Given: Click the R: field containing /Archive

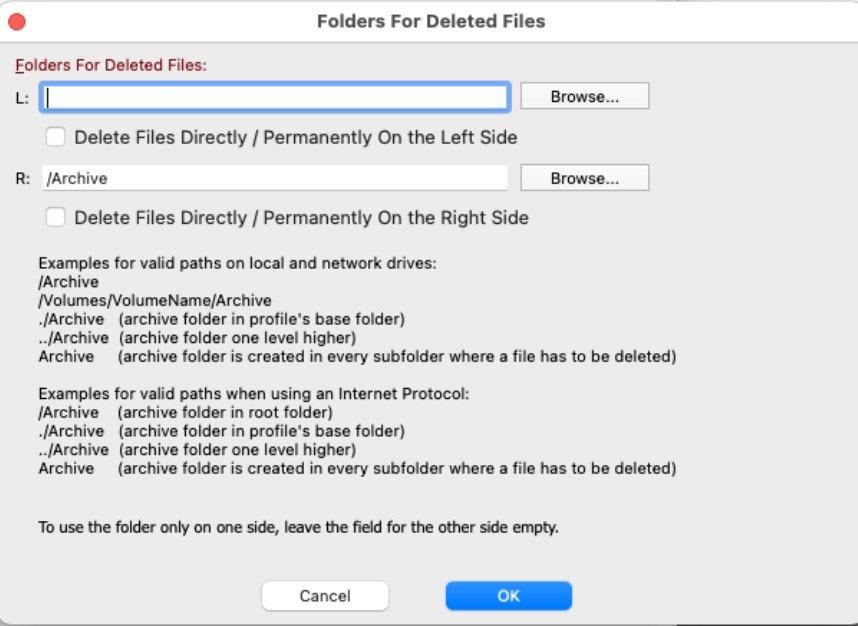Looking at the screenshot, I should click(276, 178).
